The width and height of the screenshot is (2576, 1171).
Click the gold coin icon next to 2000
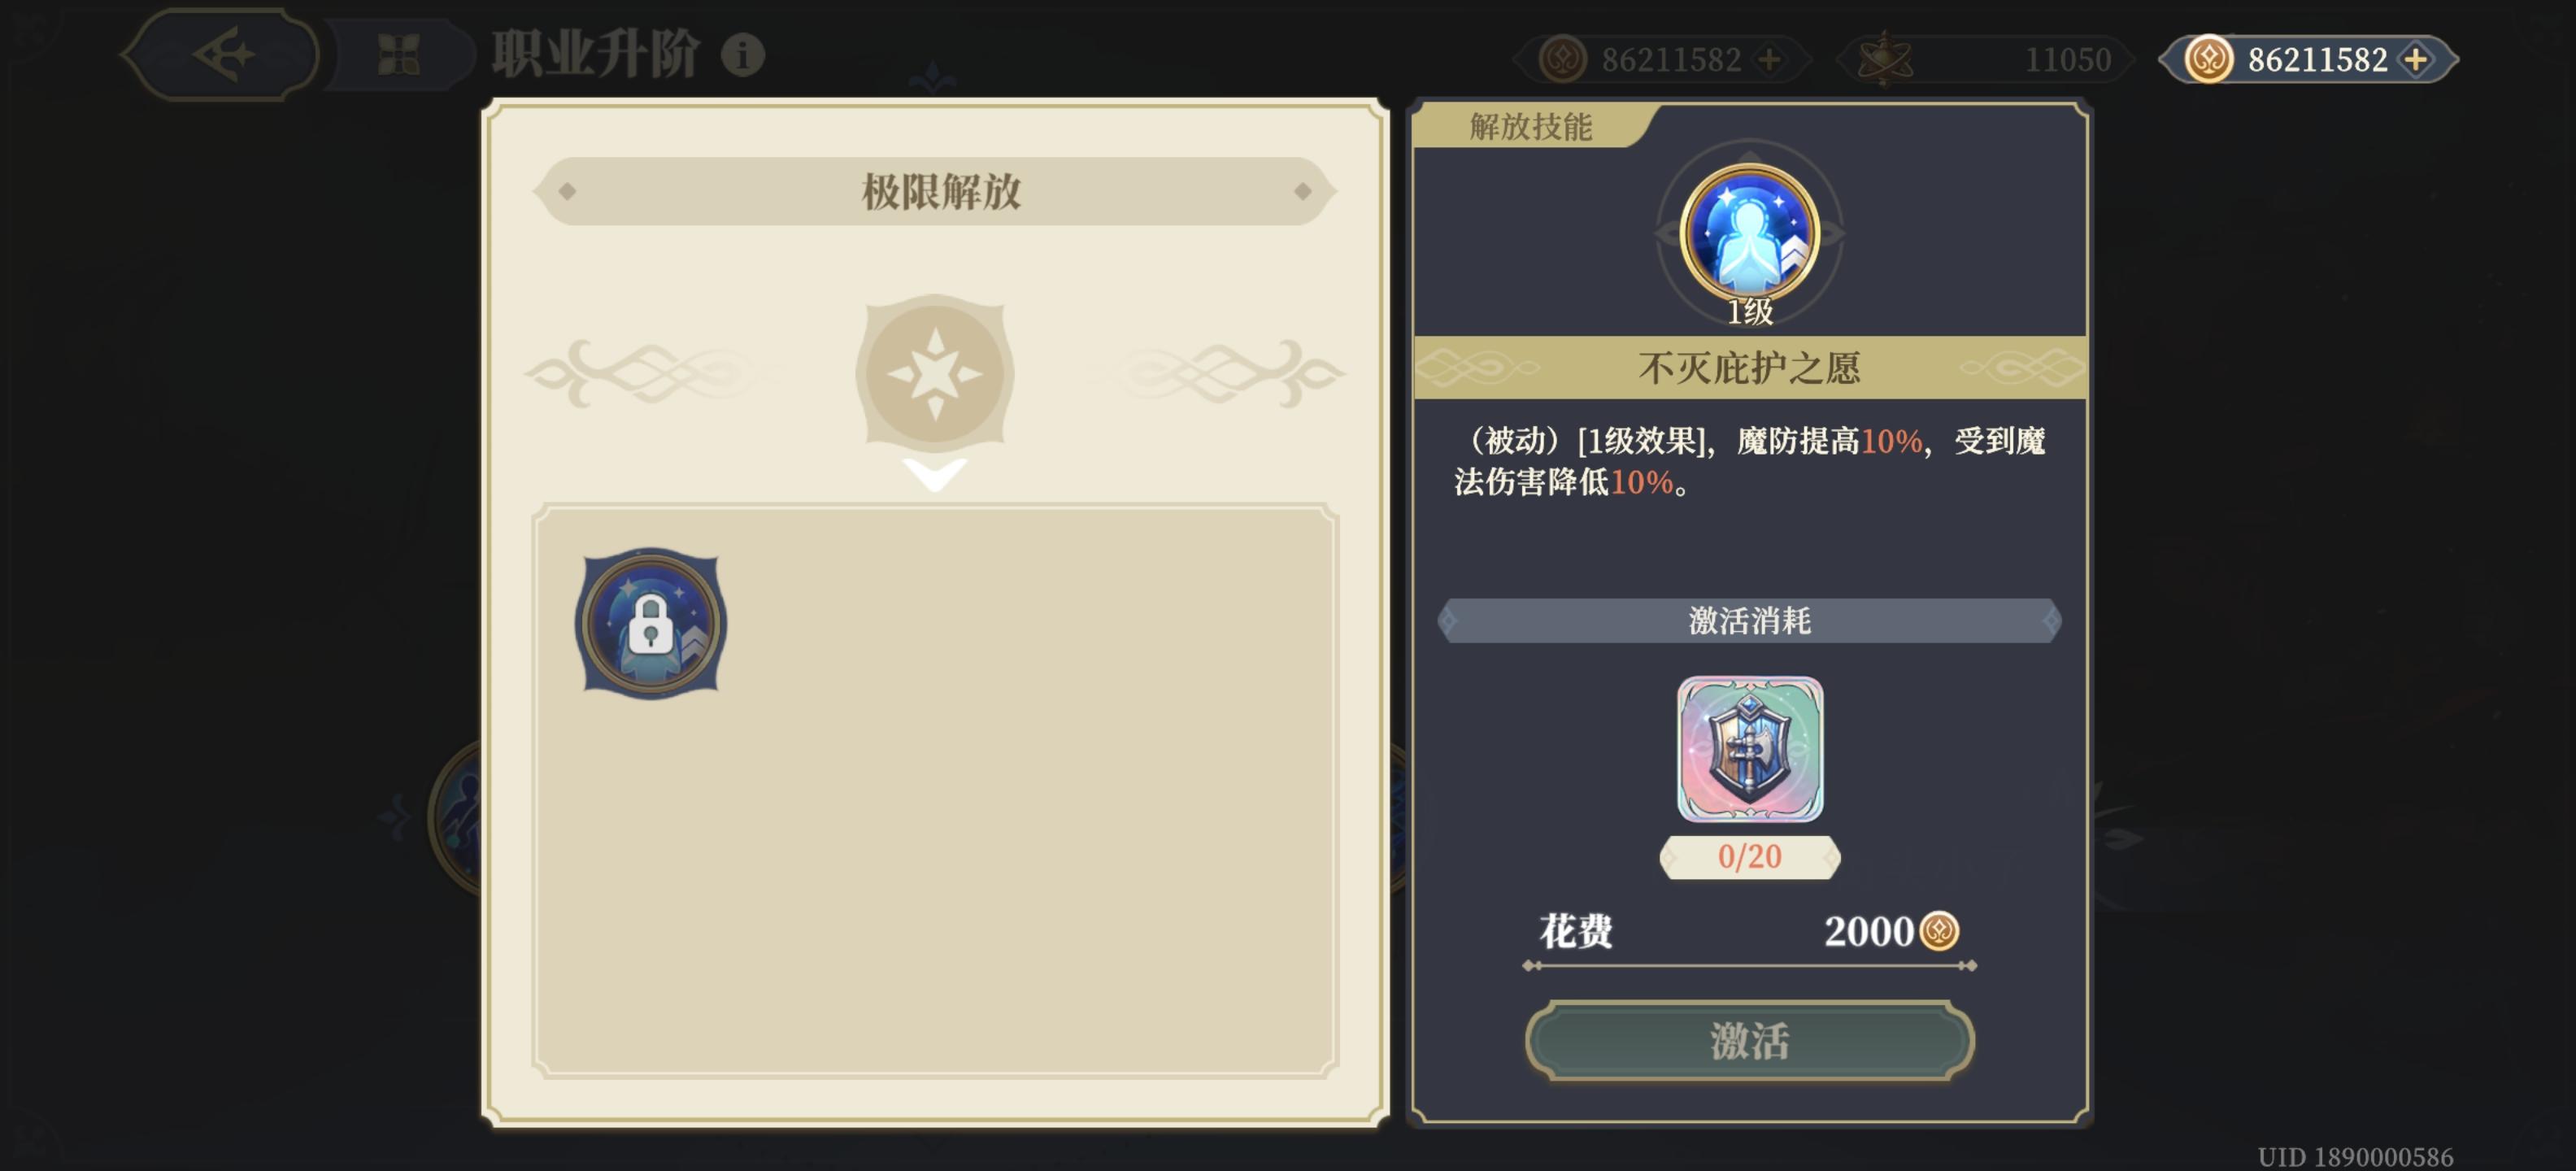[x=1940, y=931]
